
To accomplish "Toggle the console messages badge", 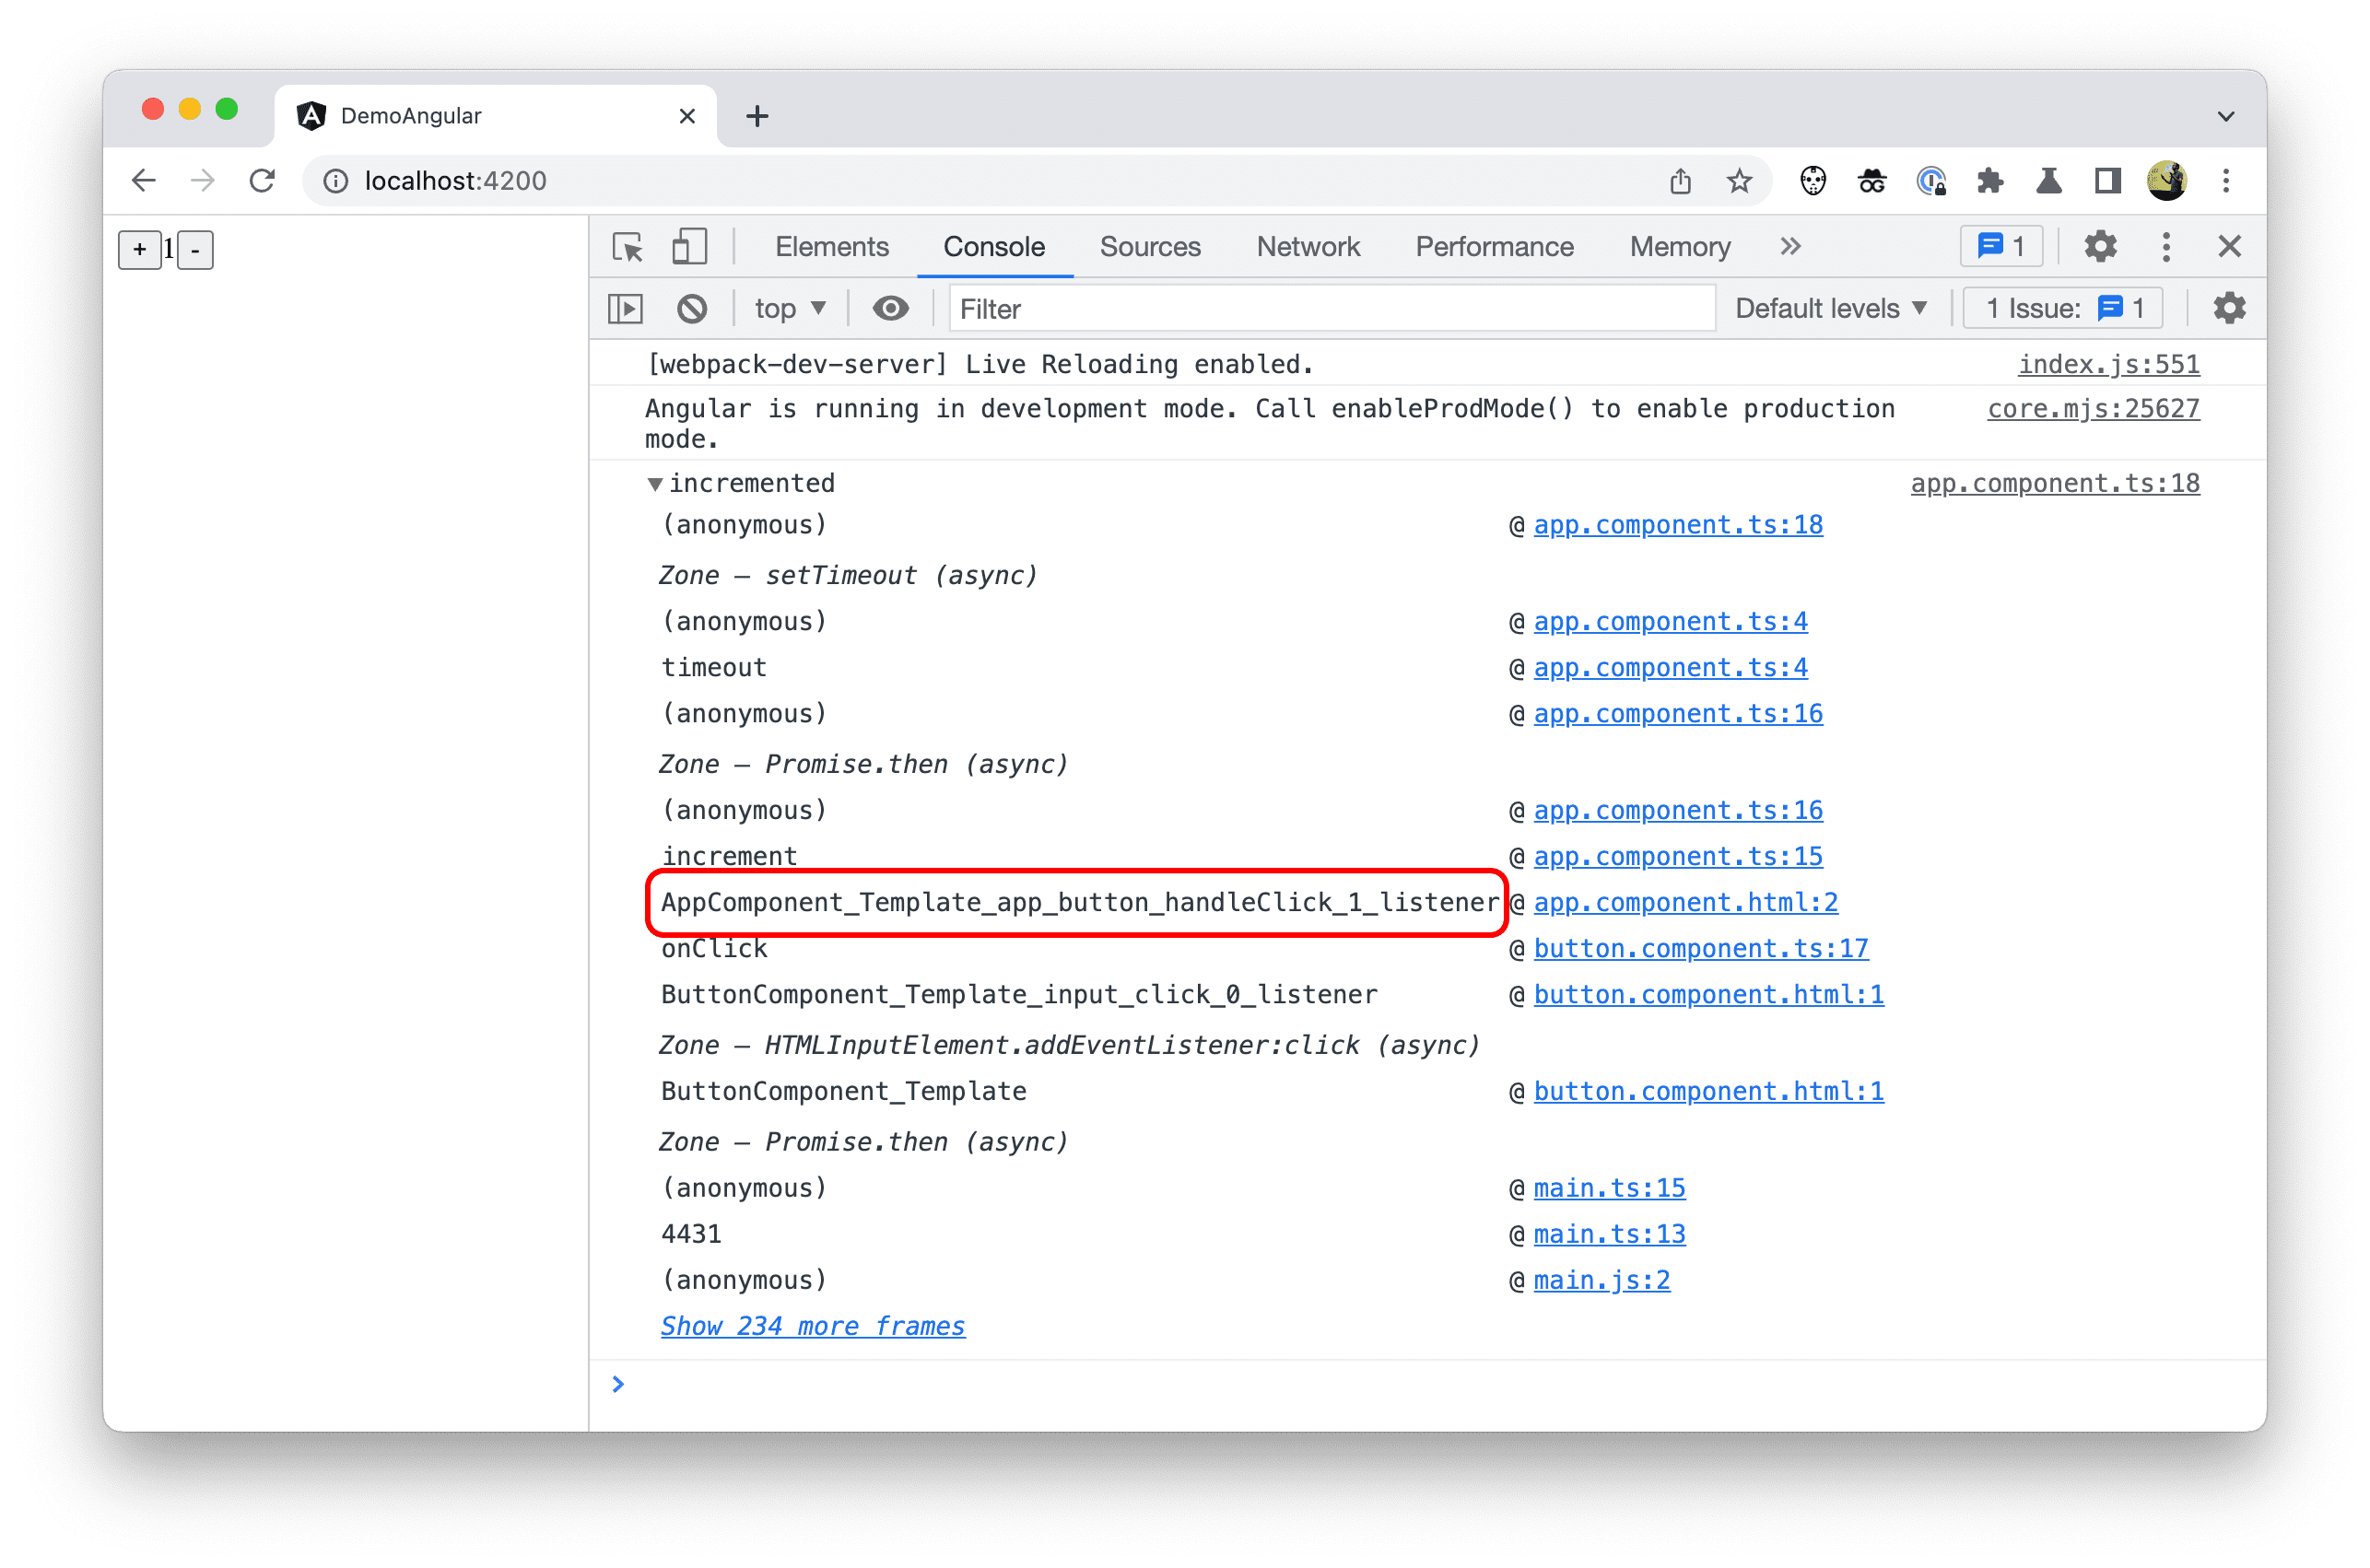I will tap(1997, 245).
